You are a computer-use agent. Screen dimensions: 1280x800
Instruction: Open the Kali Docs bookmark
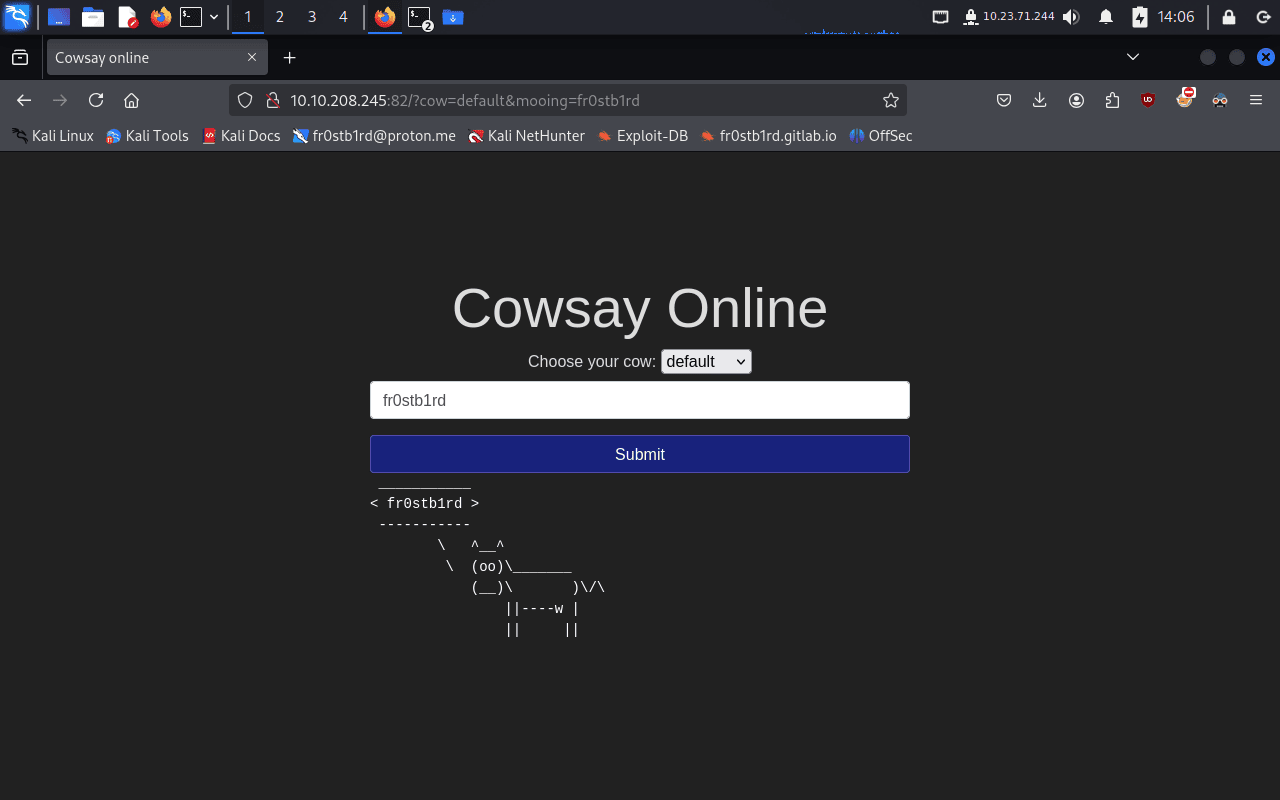(241, 136)
